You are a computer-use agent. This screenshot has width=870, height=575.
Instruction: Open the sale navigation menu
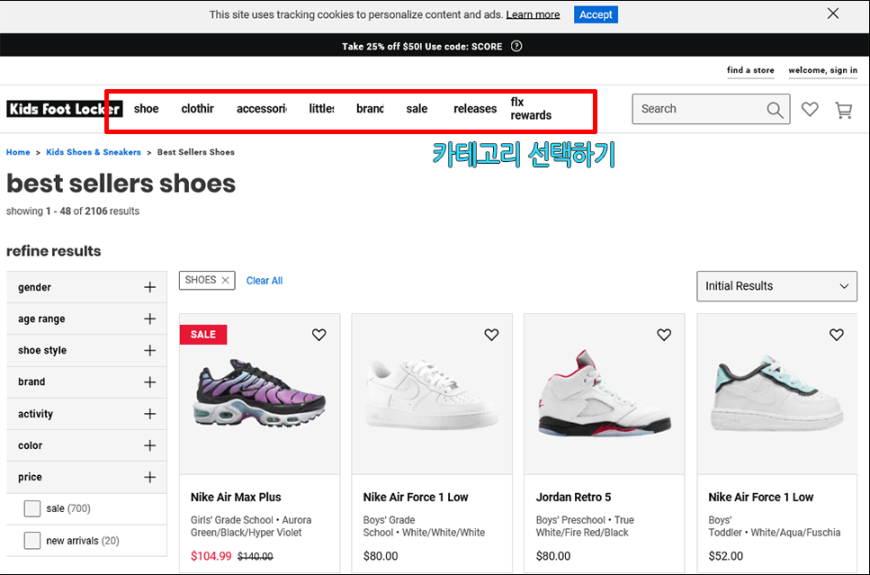click(x=417, y=109)
